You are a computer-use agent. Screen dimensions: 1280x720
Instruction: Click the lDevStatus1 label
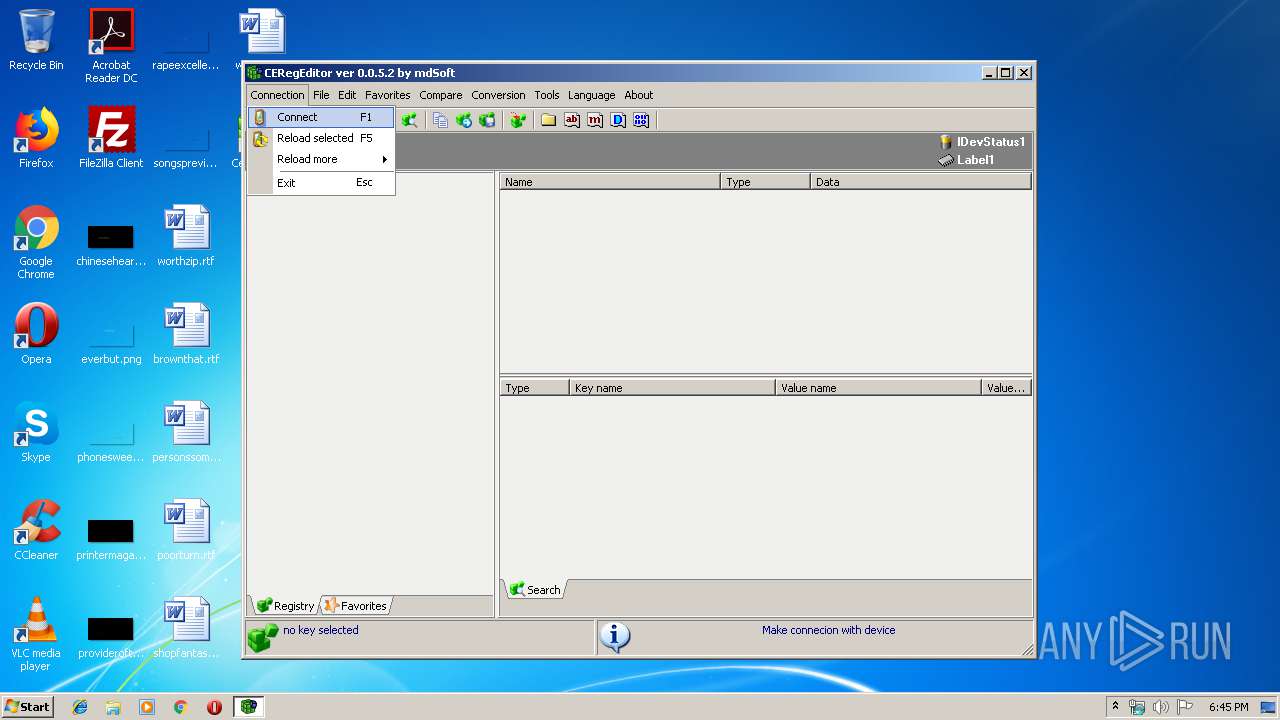click(x=991, y=142)
